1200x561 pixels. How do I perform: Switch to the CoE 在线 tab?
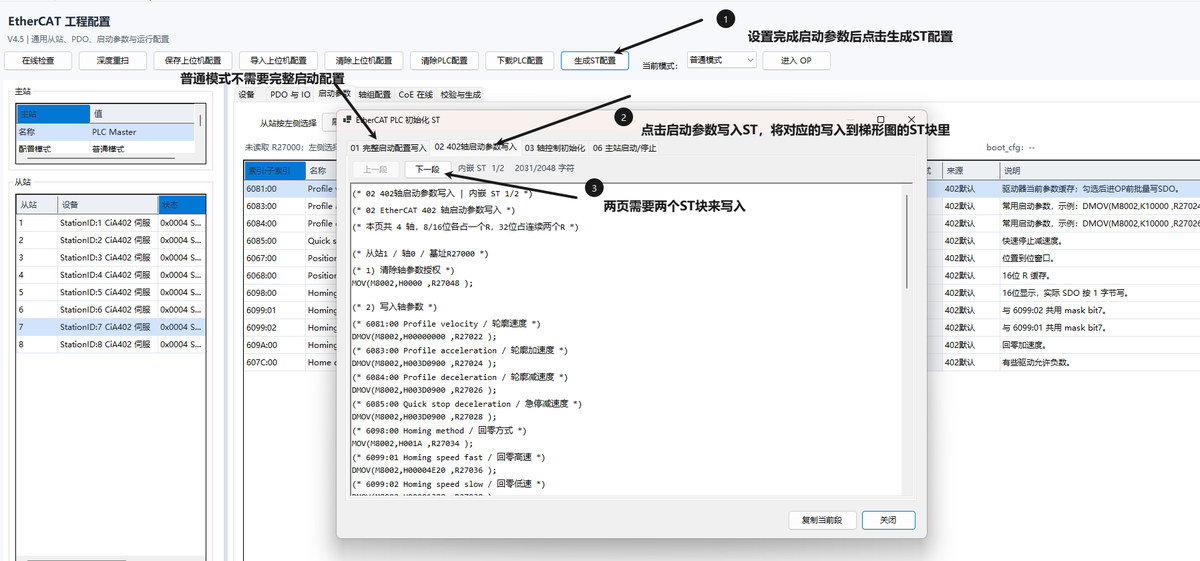click(416, 94)
